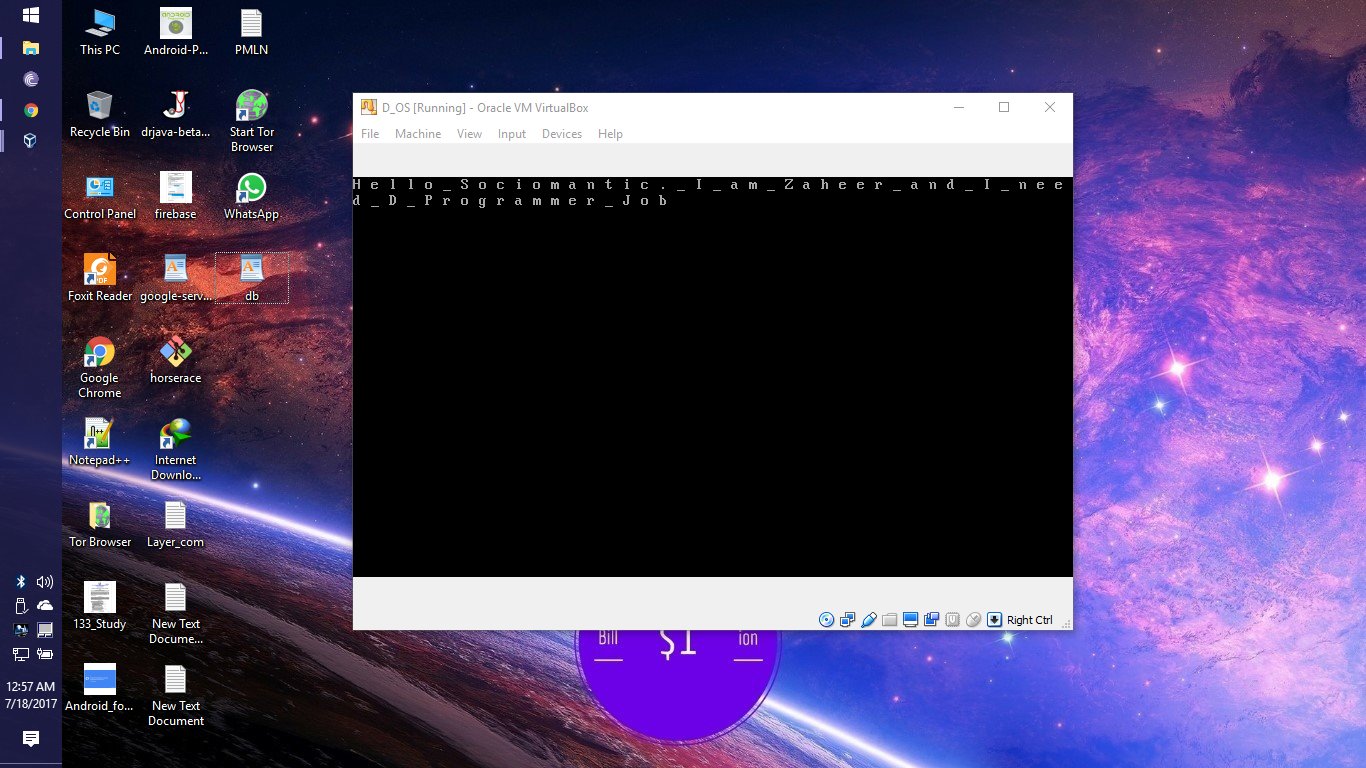Open File Explorer from the taskbar

[31, 47]
